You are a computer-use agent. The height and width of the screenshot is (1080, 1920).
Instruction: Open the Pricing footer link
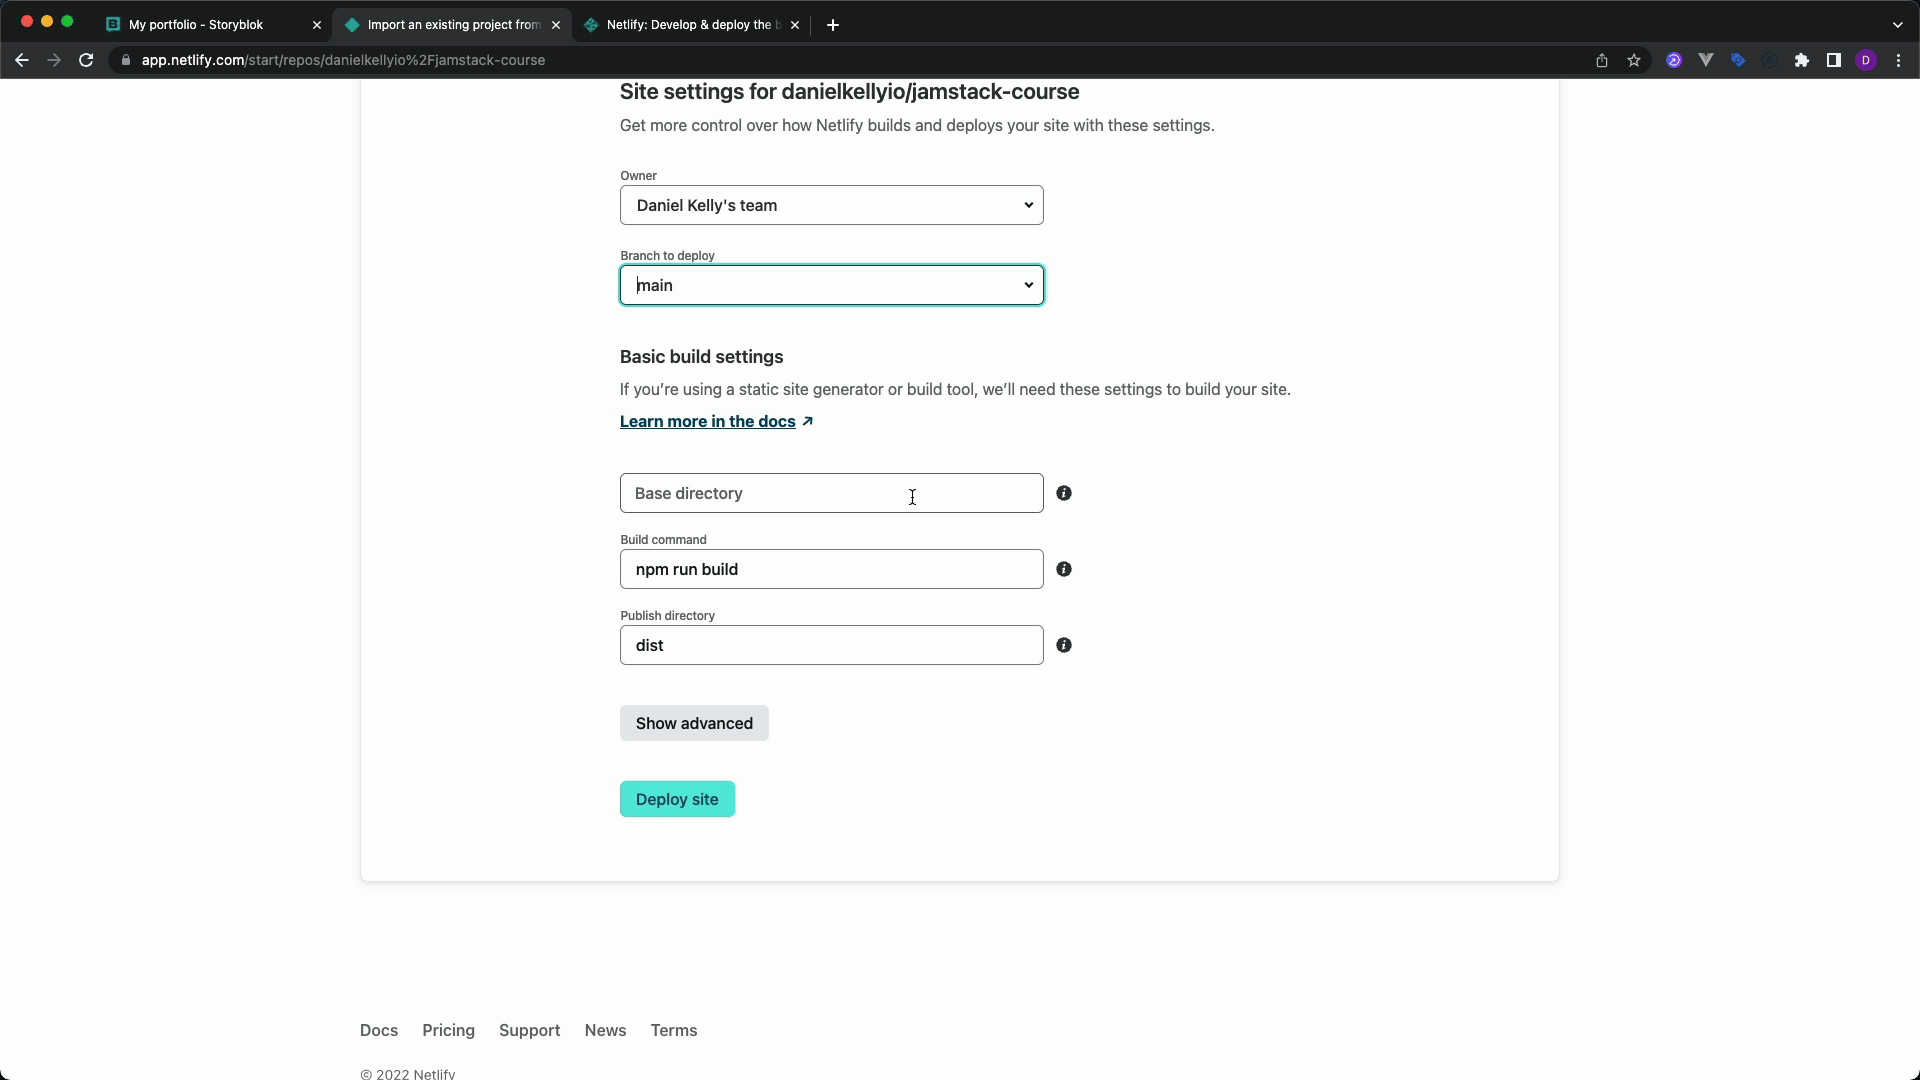(448, 1030)
